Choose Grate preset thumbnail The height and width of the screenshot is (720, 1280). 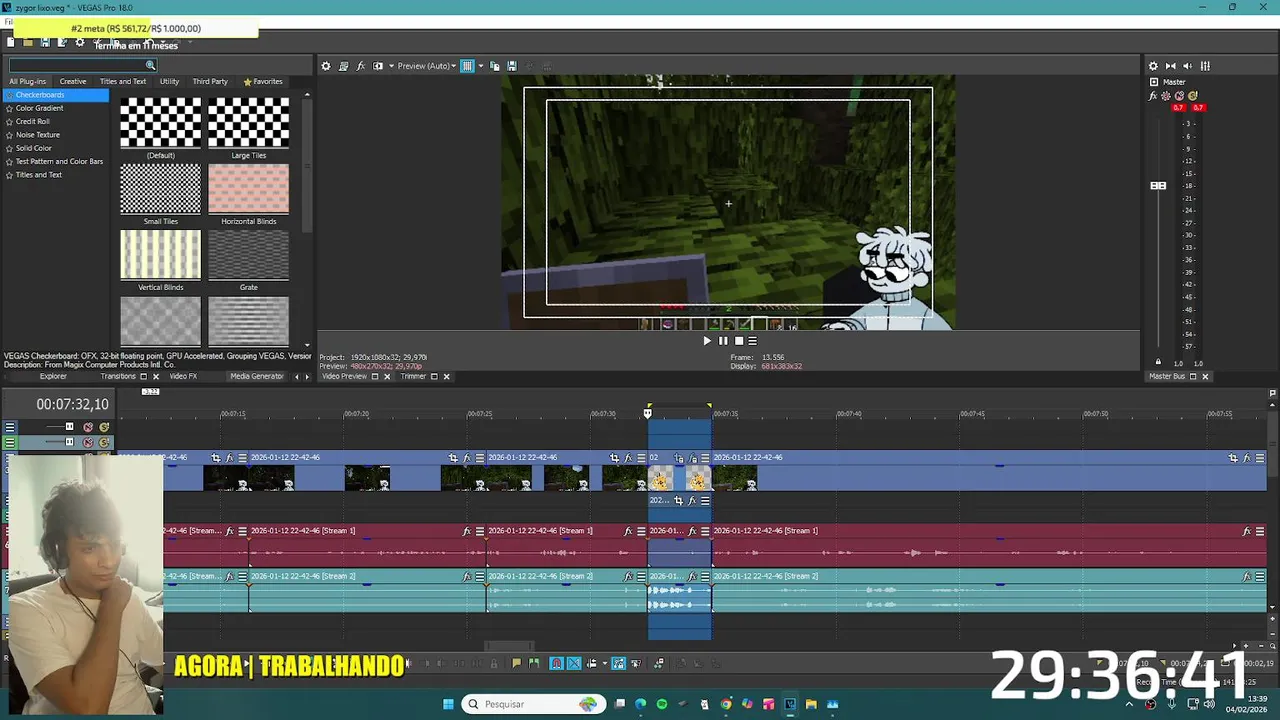pos(249,255)
